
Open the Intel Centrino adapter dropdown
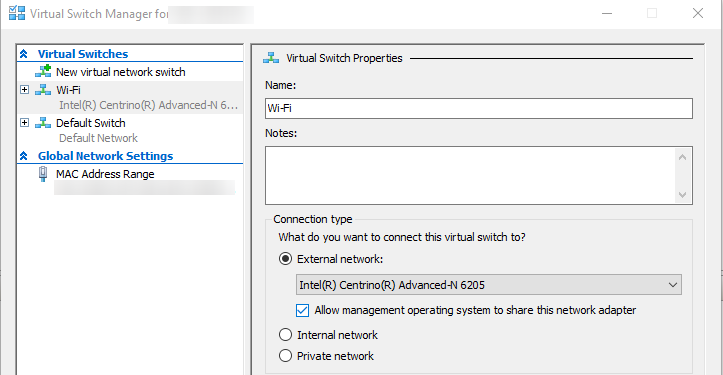489,285
